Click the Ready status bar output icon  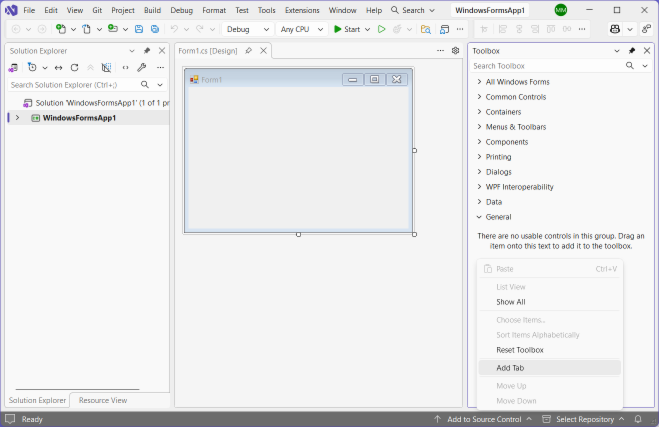click(10, 419)
